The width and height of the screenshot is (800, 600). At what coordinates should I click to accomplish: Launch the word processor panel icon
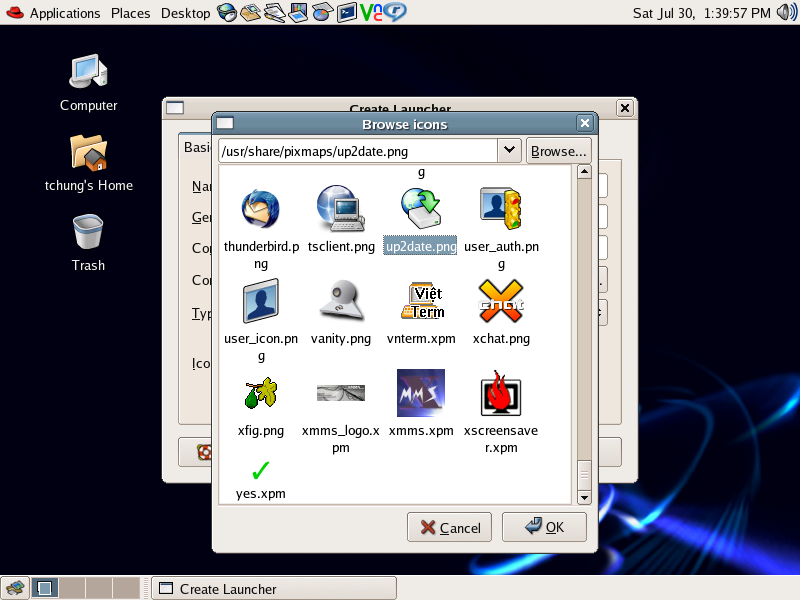click(x=274, y=12)
